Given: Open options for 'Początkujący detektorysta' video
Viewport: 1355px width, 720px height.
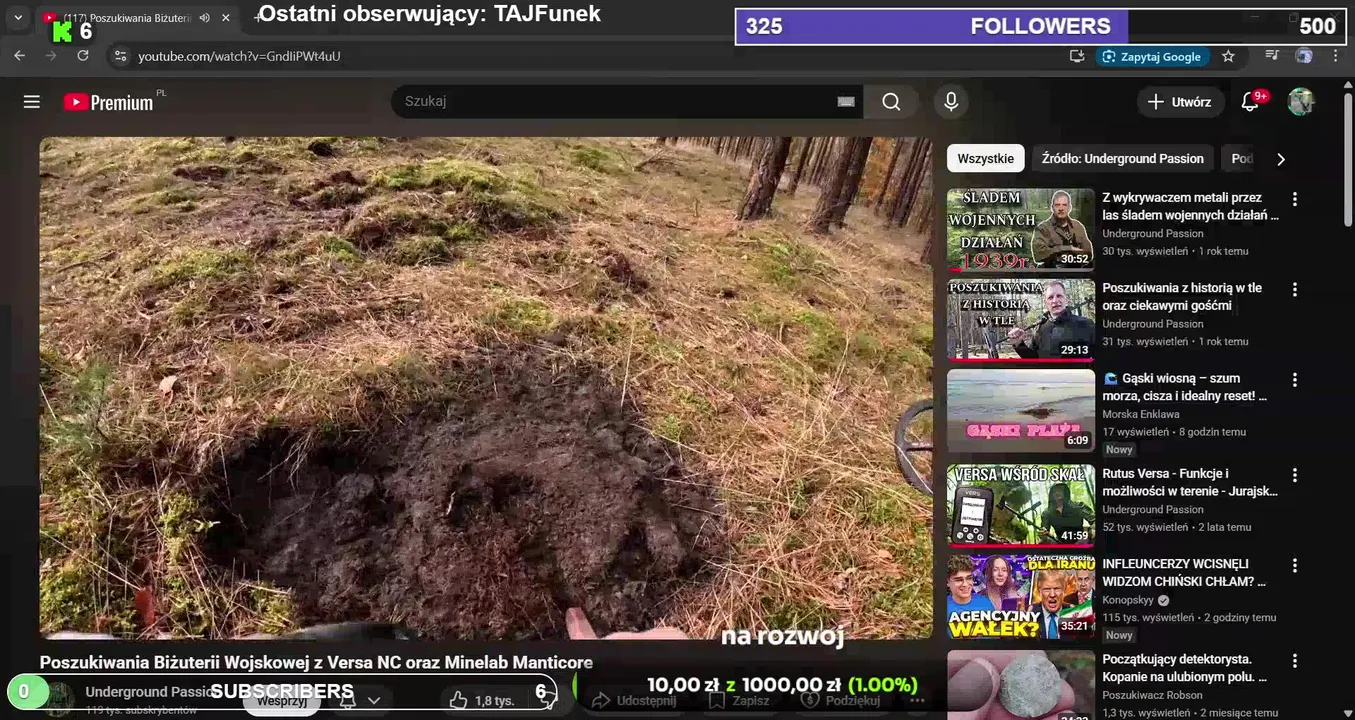Looking at the screenshot, I should coord(1295,661).
